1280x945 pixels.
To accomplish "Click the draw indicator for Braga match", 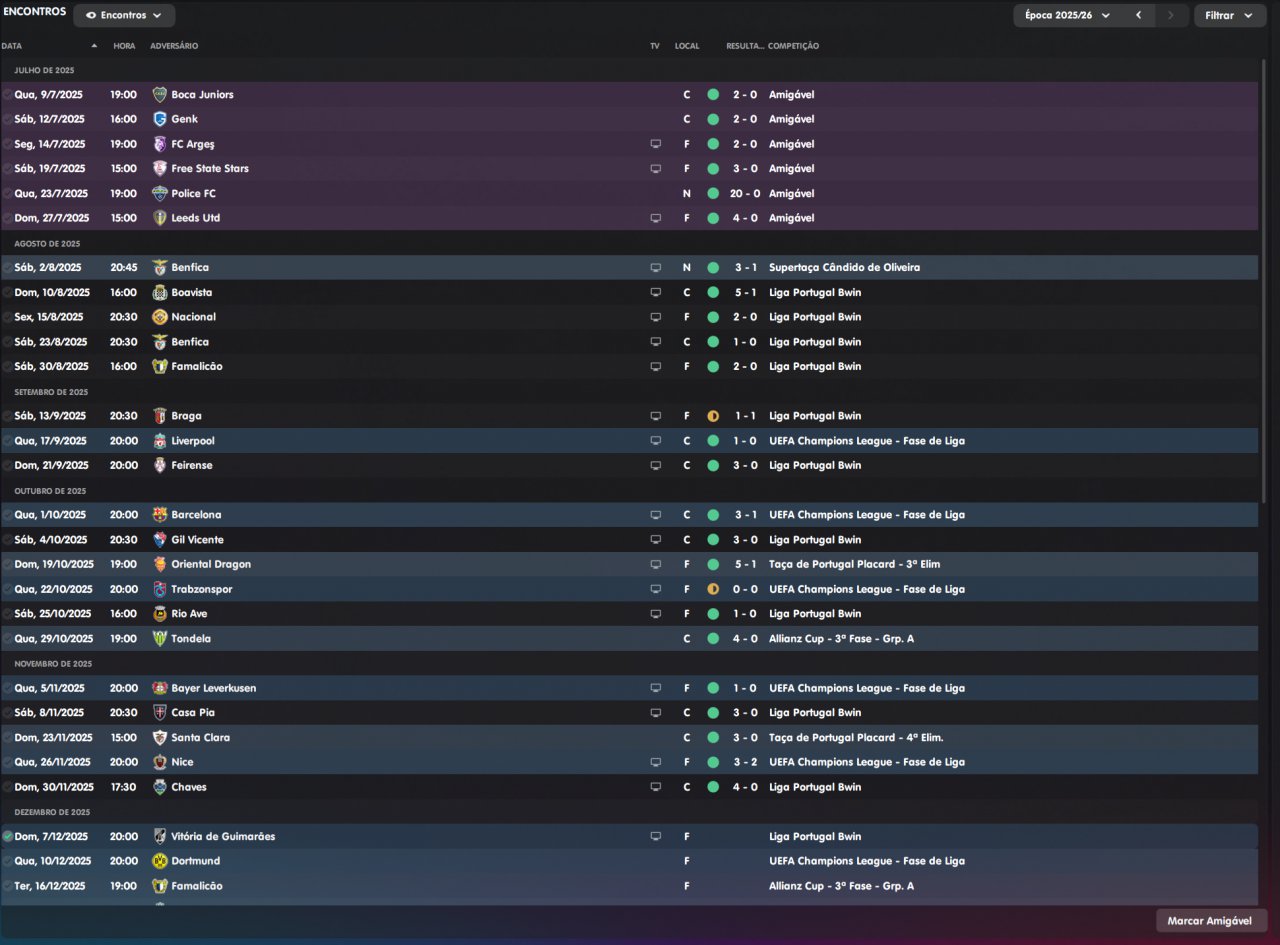I will [713, 416].
